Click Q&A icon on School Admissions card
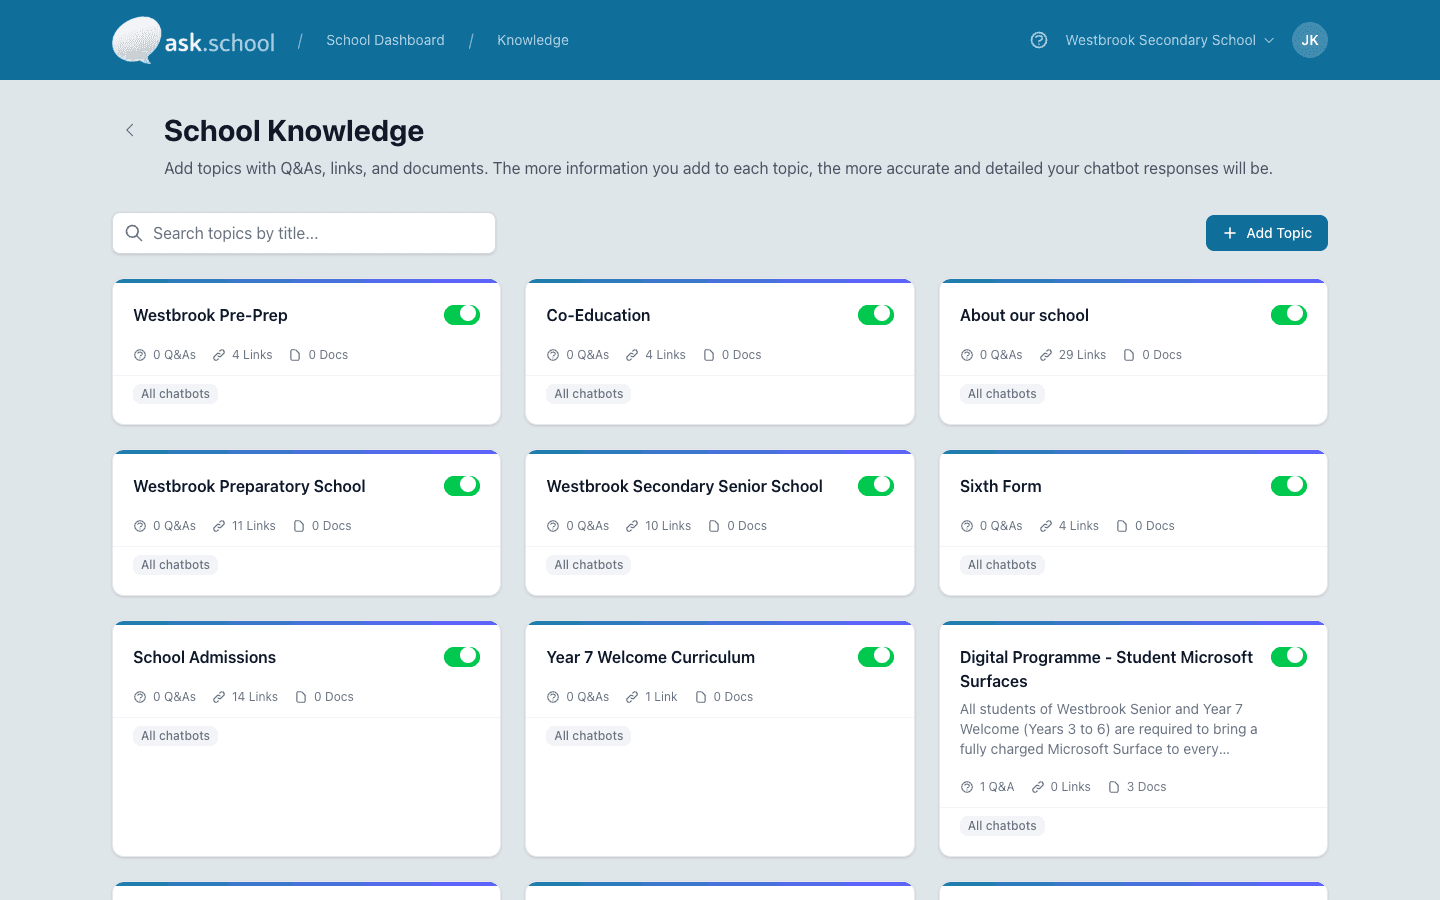 tap(140, 697)
